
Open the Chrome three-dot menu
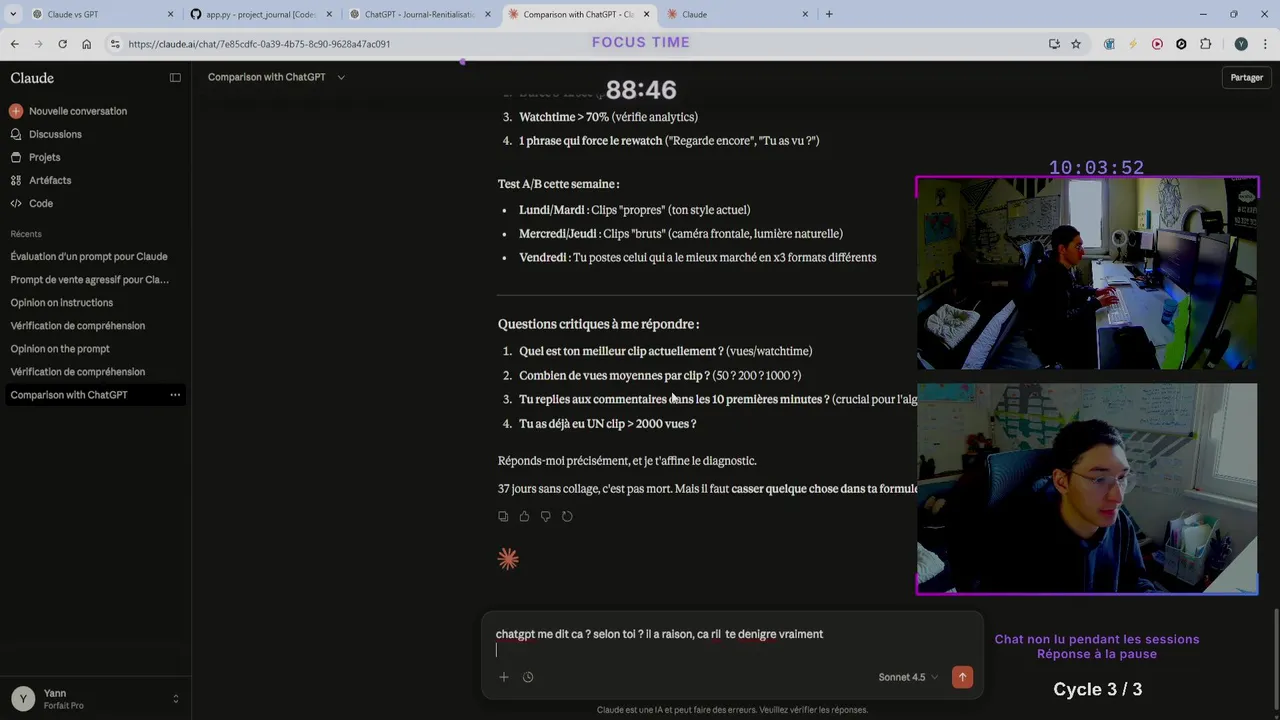point(1265,44)
